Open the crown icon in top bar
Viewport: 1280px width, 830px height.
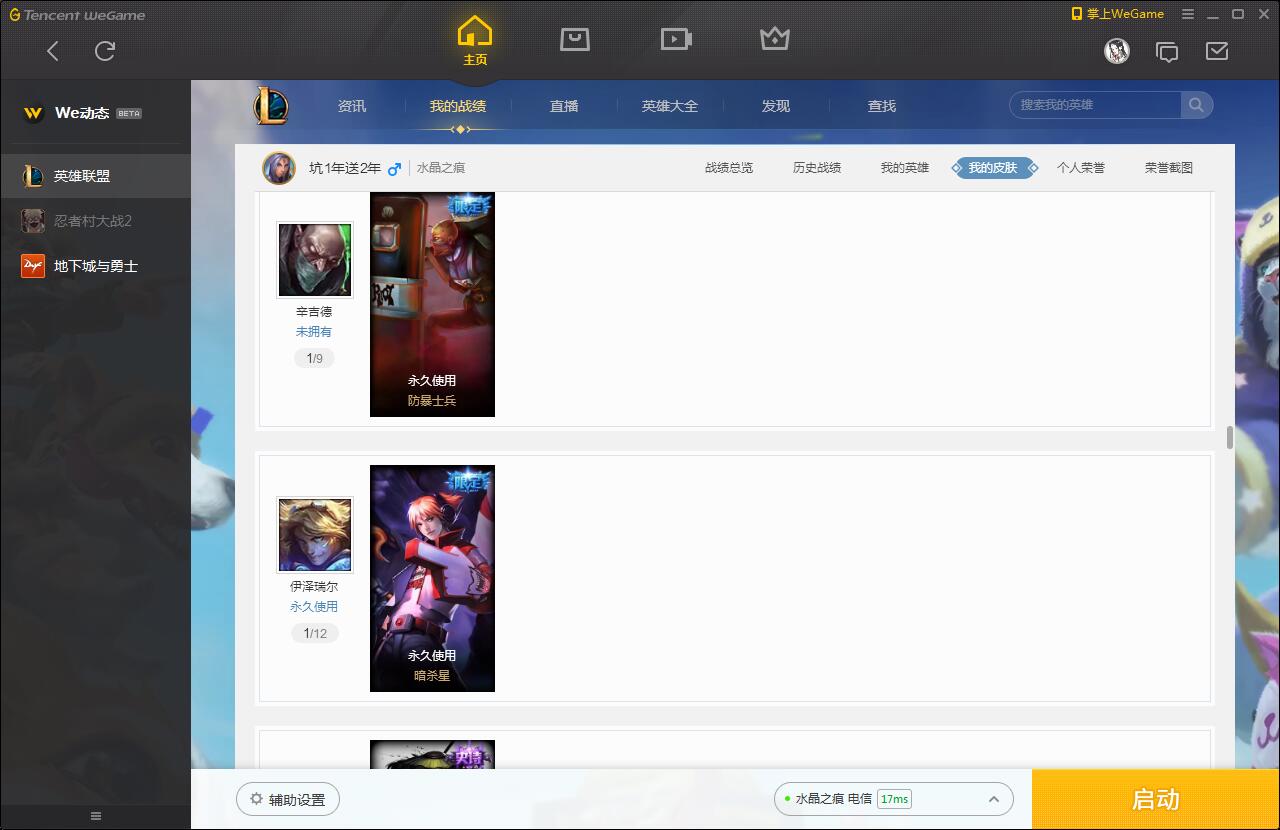775,39
